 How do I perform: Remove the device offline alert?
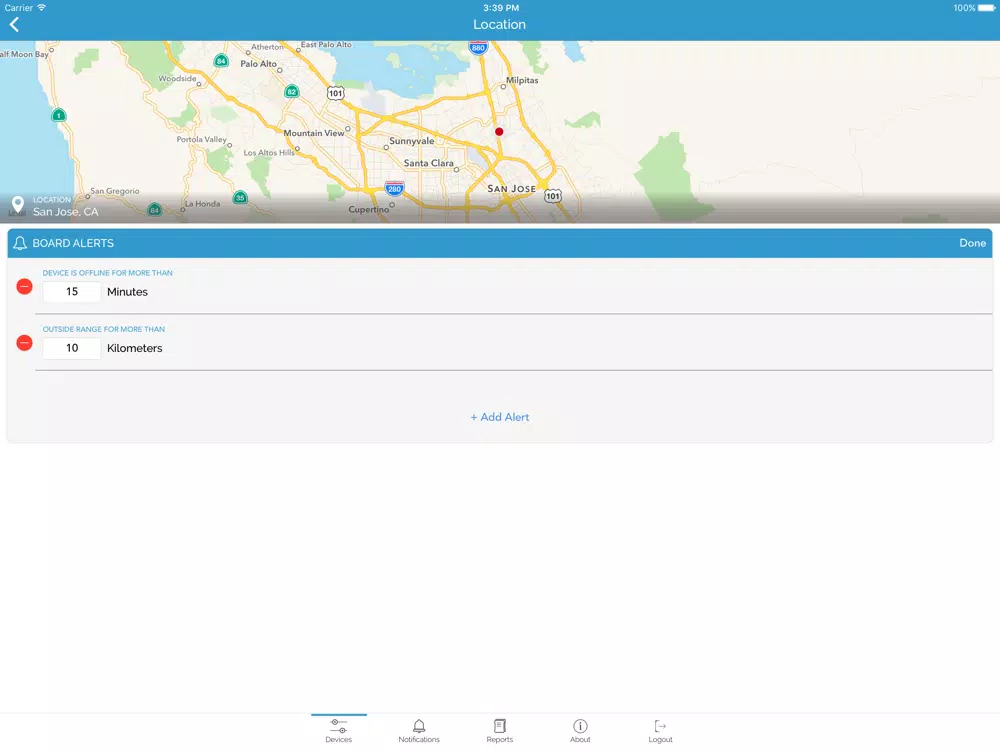pos(24,286)
